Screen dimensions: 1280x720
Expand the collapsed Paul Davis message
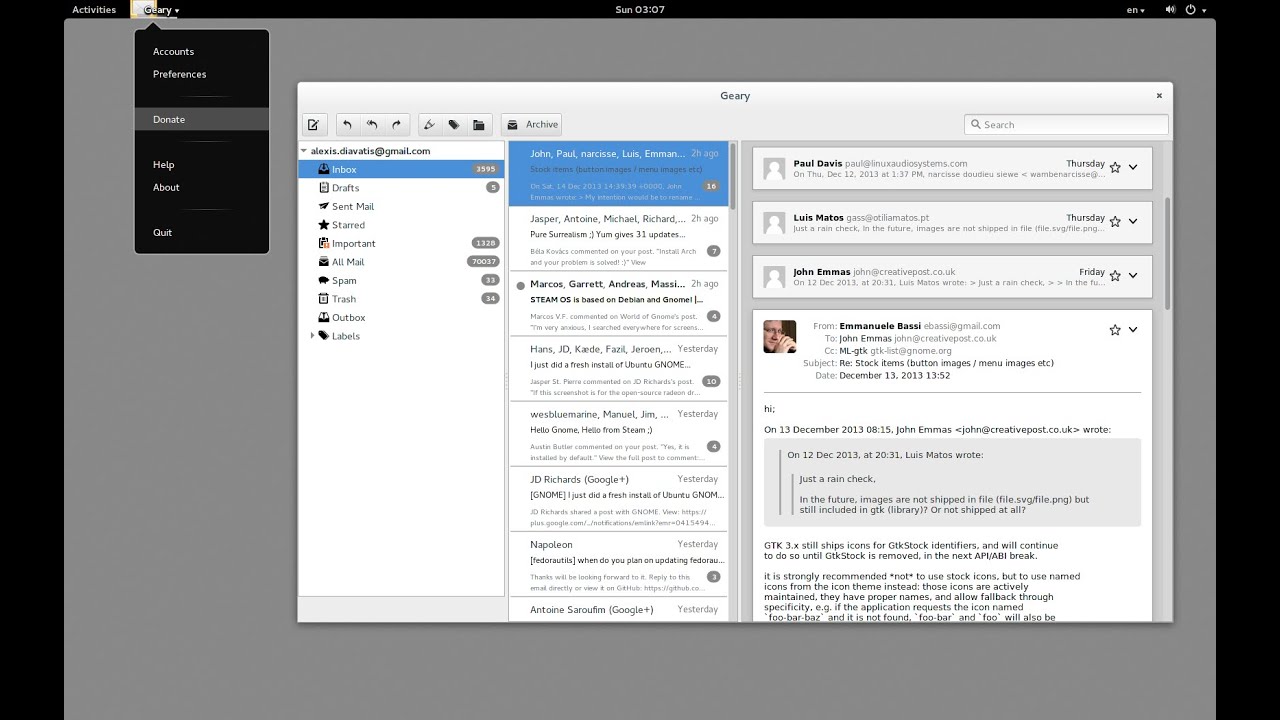(952, 168)
